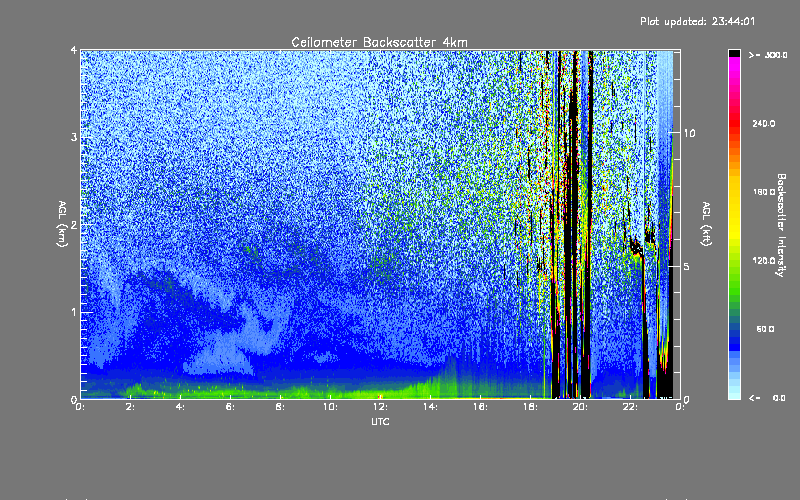Click the '5' kft tick label on right axis
The width and height of the screenshot is (800, 500).
coord(687,266)
